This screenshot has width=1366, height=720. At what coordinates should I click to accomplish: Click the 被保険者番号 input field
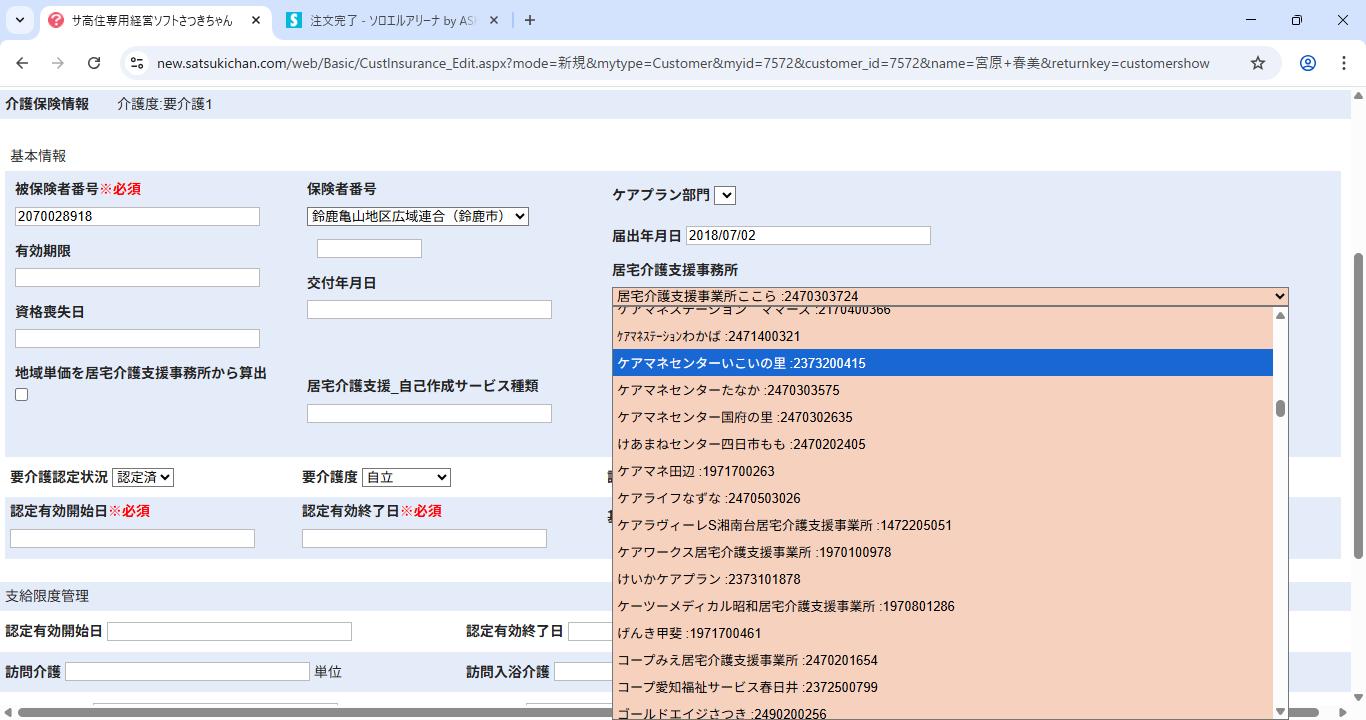click(137, 217)
